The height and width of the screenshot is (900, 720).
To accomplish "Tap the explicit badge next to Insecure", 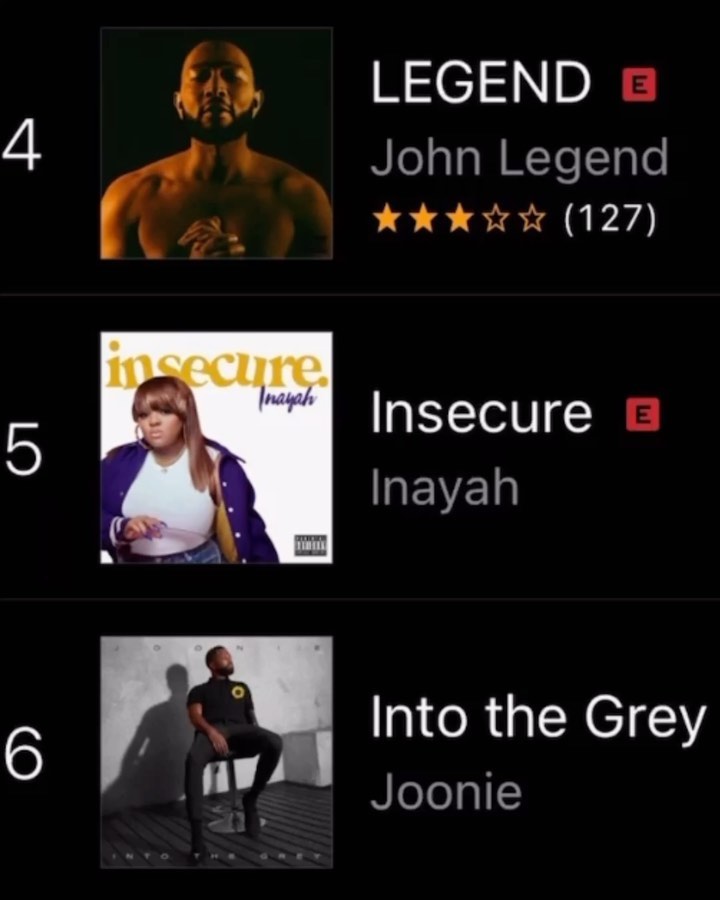I will (x=644, y=414).
